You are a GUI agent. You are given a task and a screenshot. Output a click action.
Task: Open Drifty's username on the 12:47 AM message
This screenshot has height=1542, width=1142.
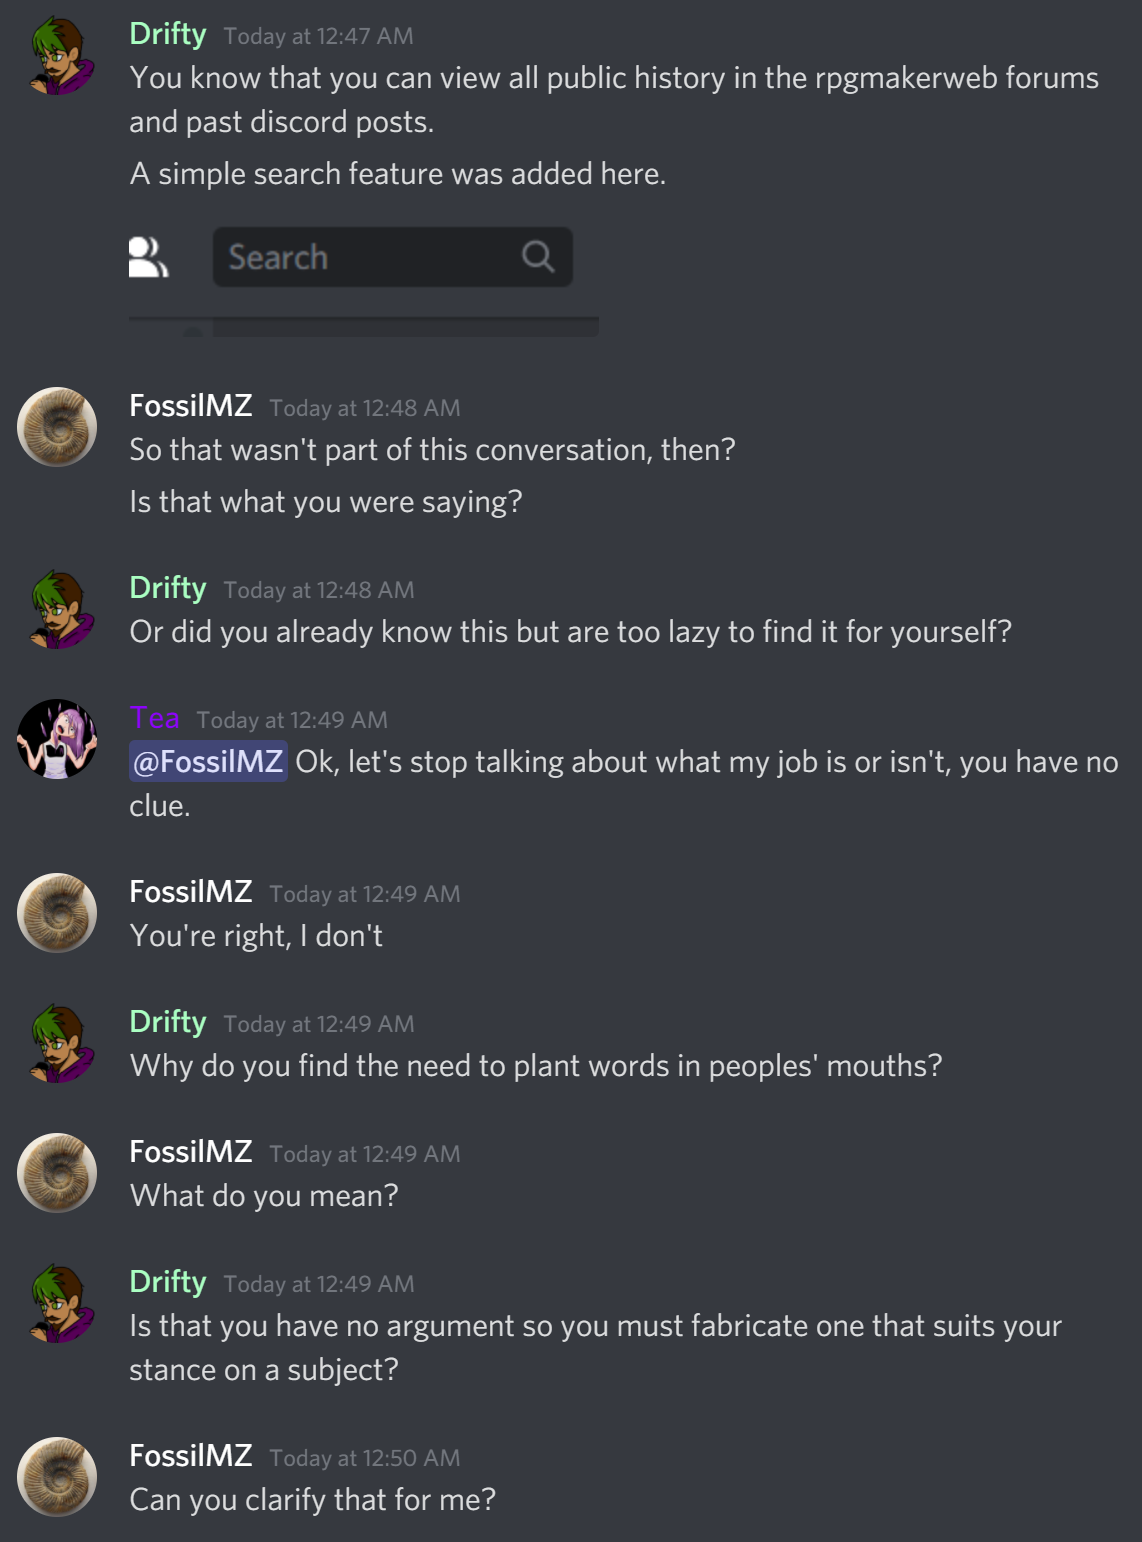click(168, 34)
